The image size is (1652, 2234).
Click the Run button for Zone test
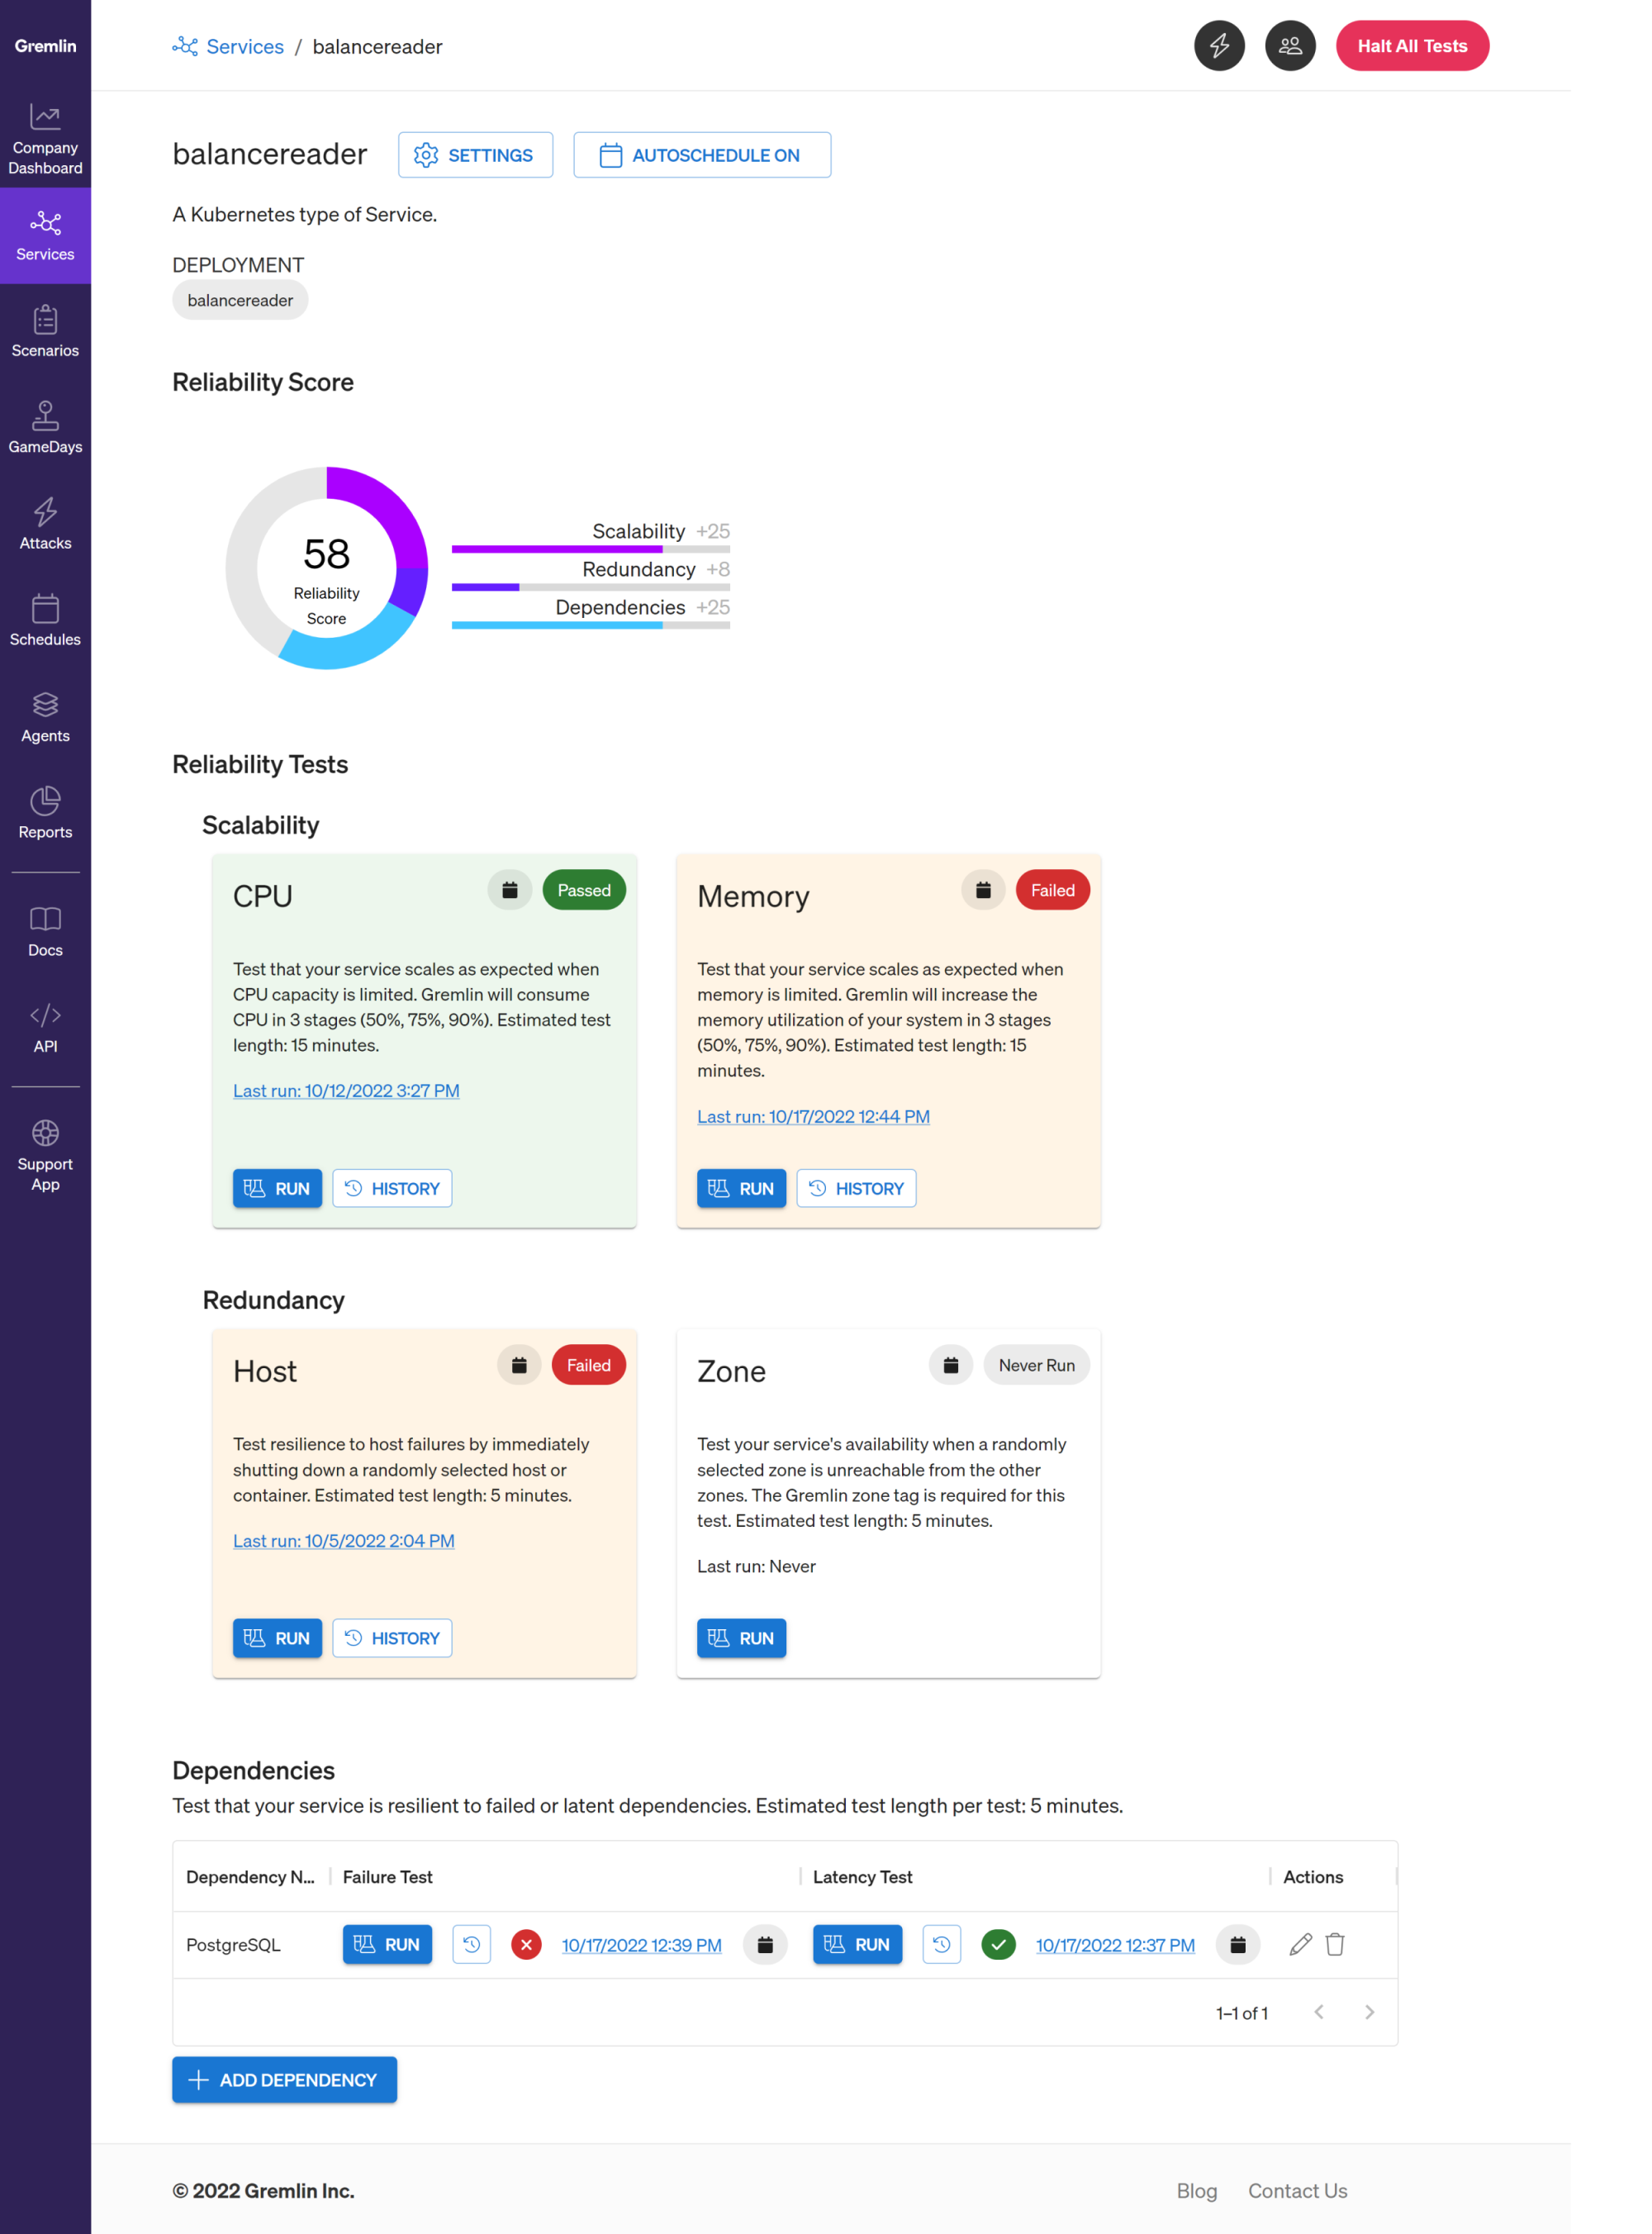click(741, 1637)
